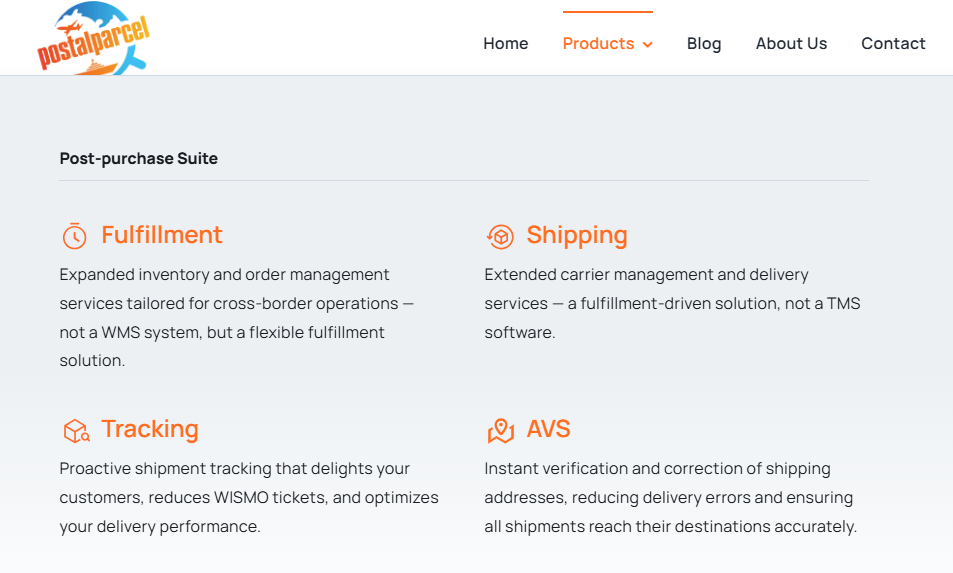The height and width of the screenshot is (573, 953).
Task: Click the AVS map pin icon
Action: tap(500, 430)
